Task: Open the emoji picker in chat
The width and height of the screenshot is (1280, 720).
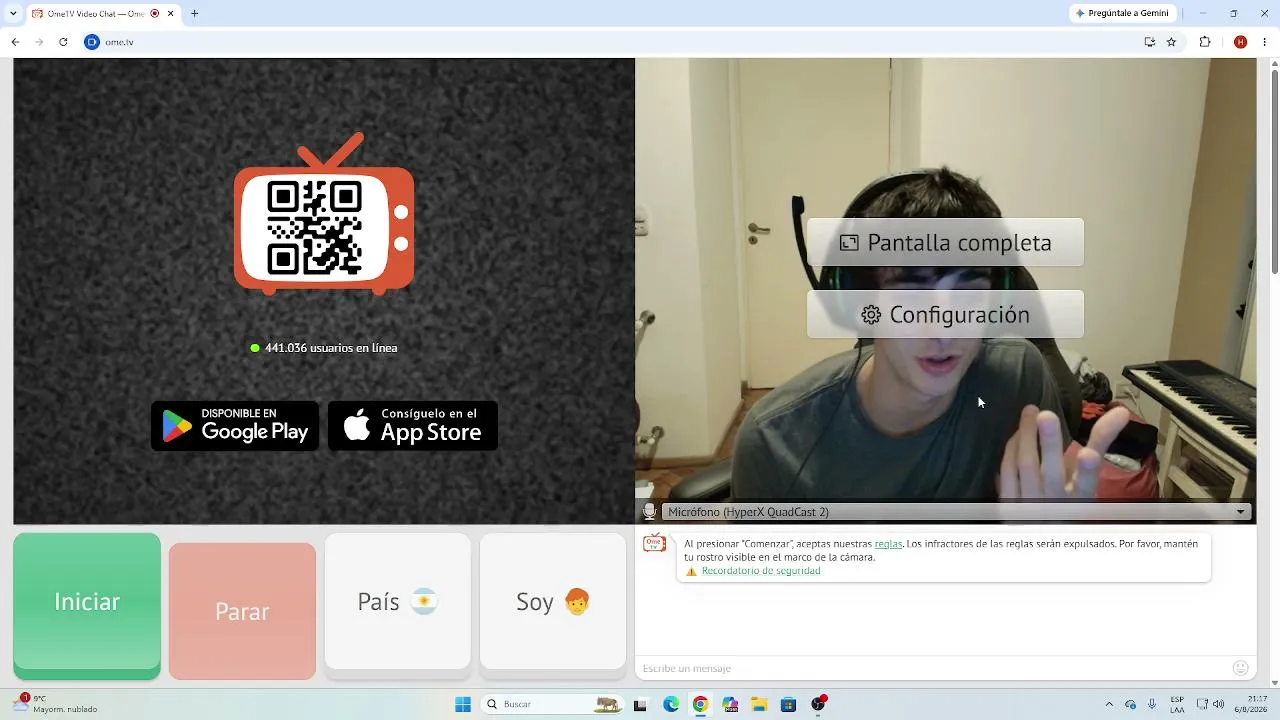Action: coord(1241,668)
